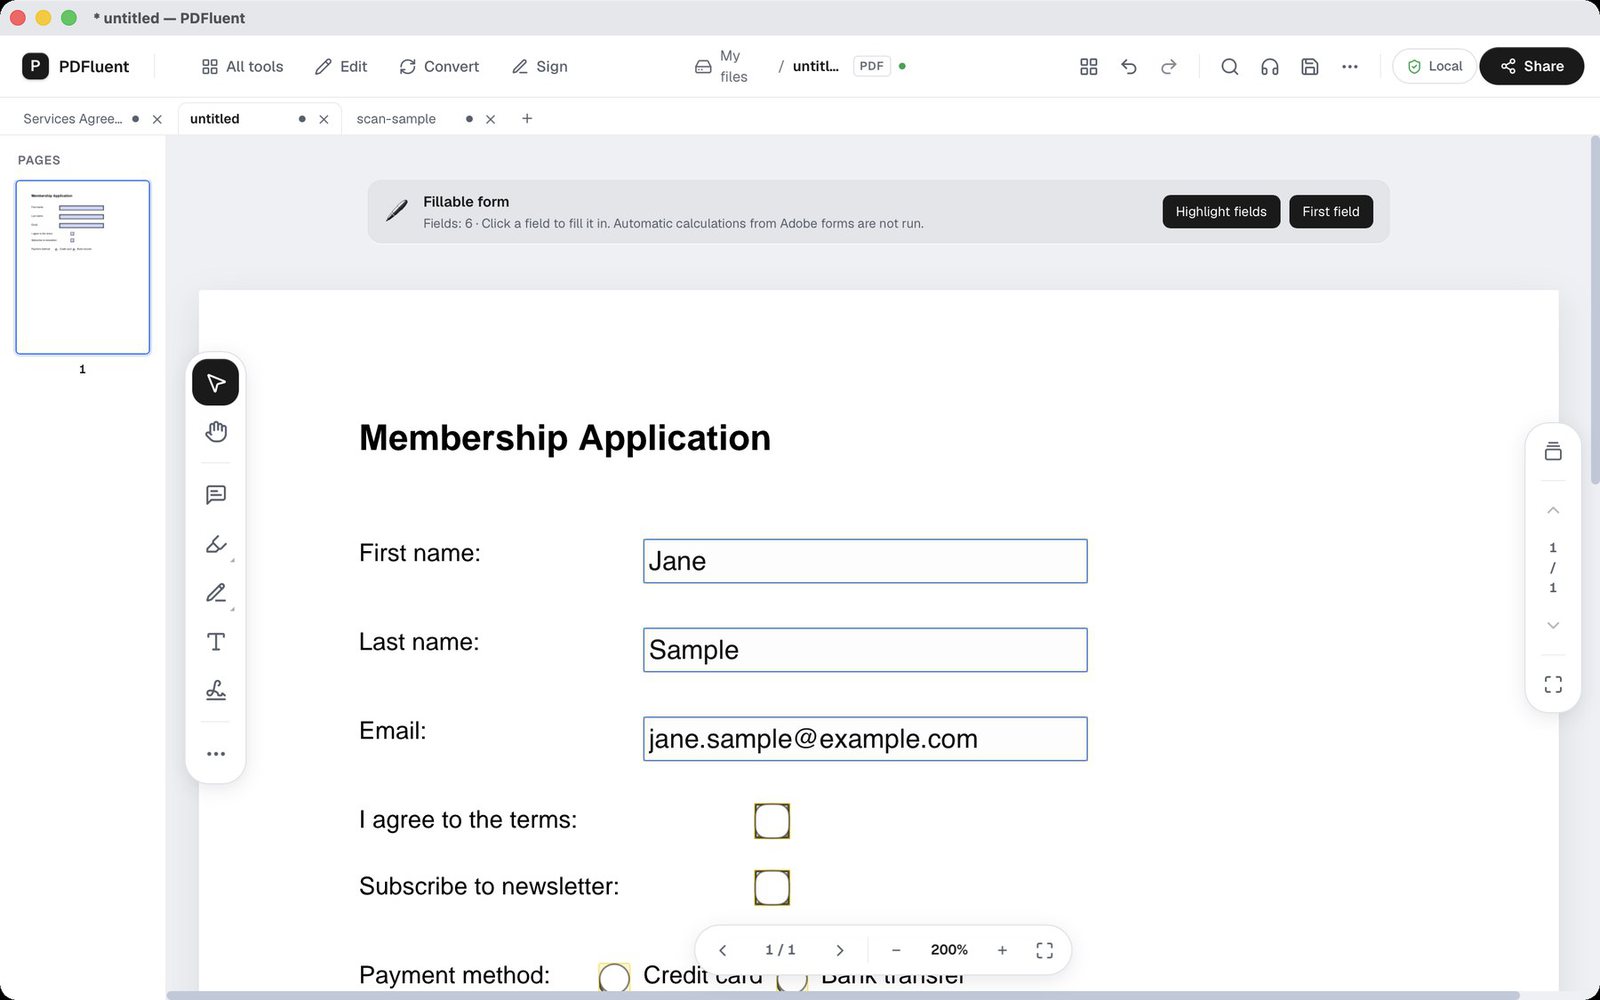Open the page layers panel icon
Screen dimensions: 1600x1000
click(1553, 452)
